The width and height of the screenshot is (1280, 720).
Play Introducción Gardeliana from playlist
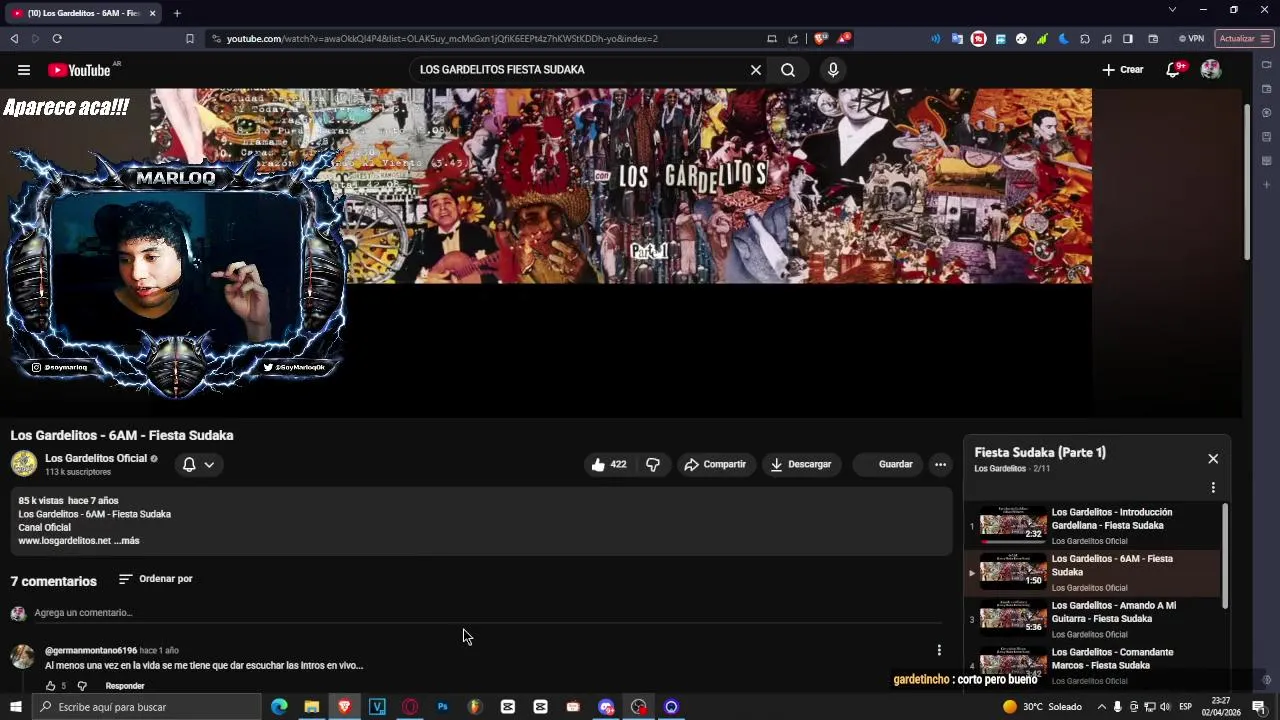[1092, 525]
